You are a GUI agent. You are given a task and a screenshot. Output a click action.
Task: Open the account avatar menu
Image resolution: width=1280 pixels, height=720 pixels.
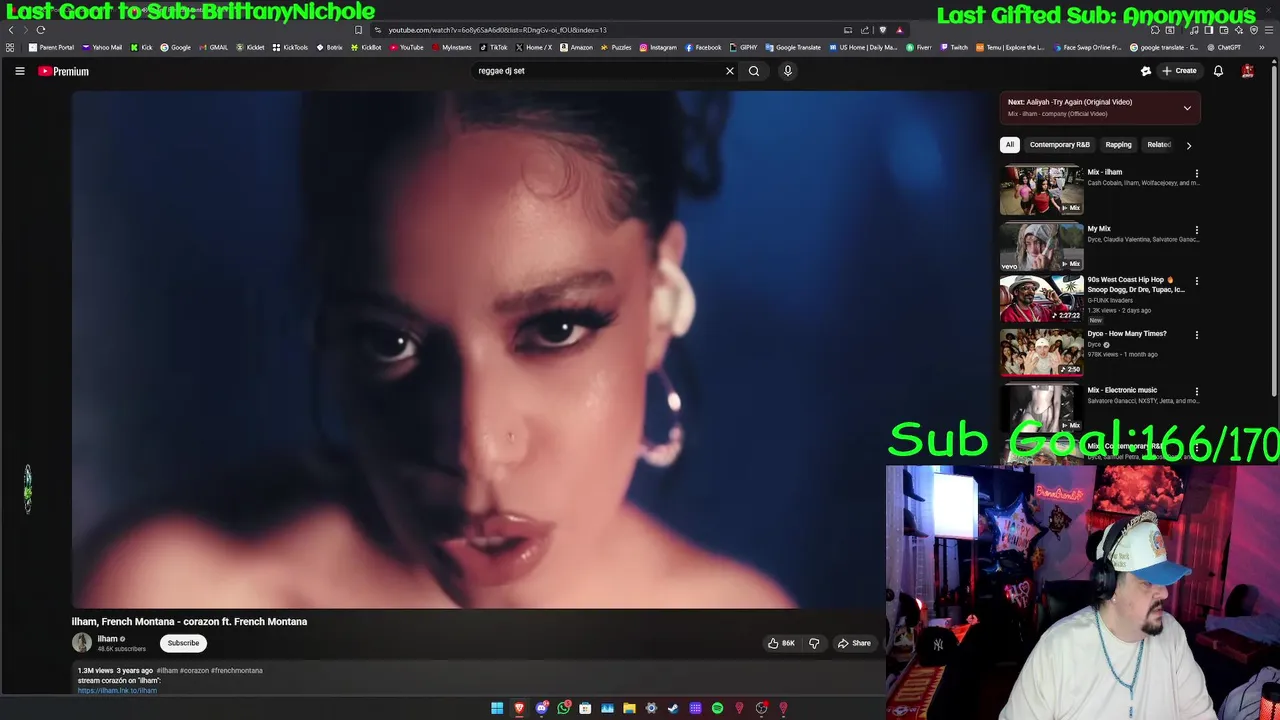[1248, 71]
